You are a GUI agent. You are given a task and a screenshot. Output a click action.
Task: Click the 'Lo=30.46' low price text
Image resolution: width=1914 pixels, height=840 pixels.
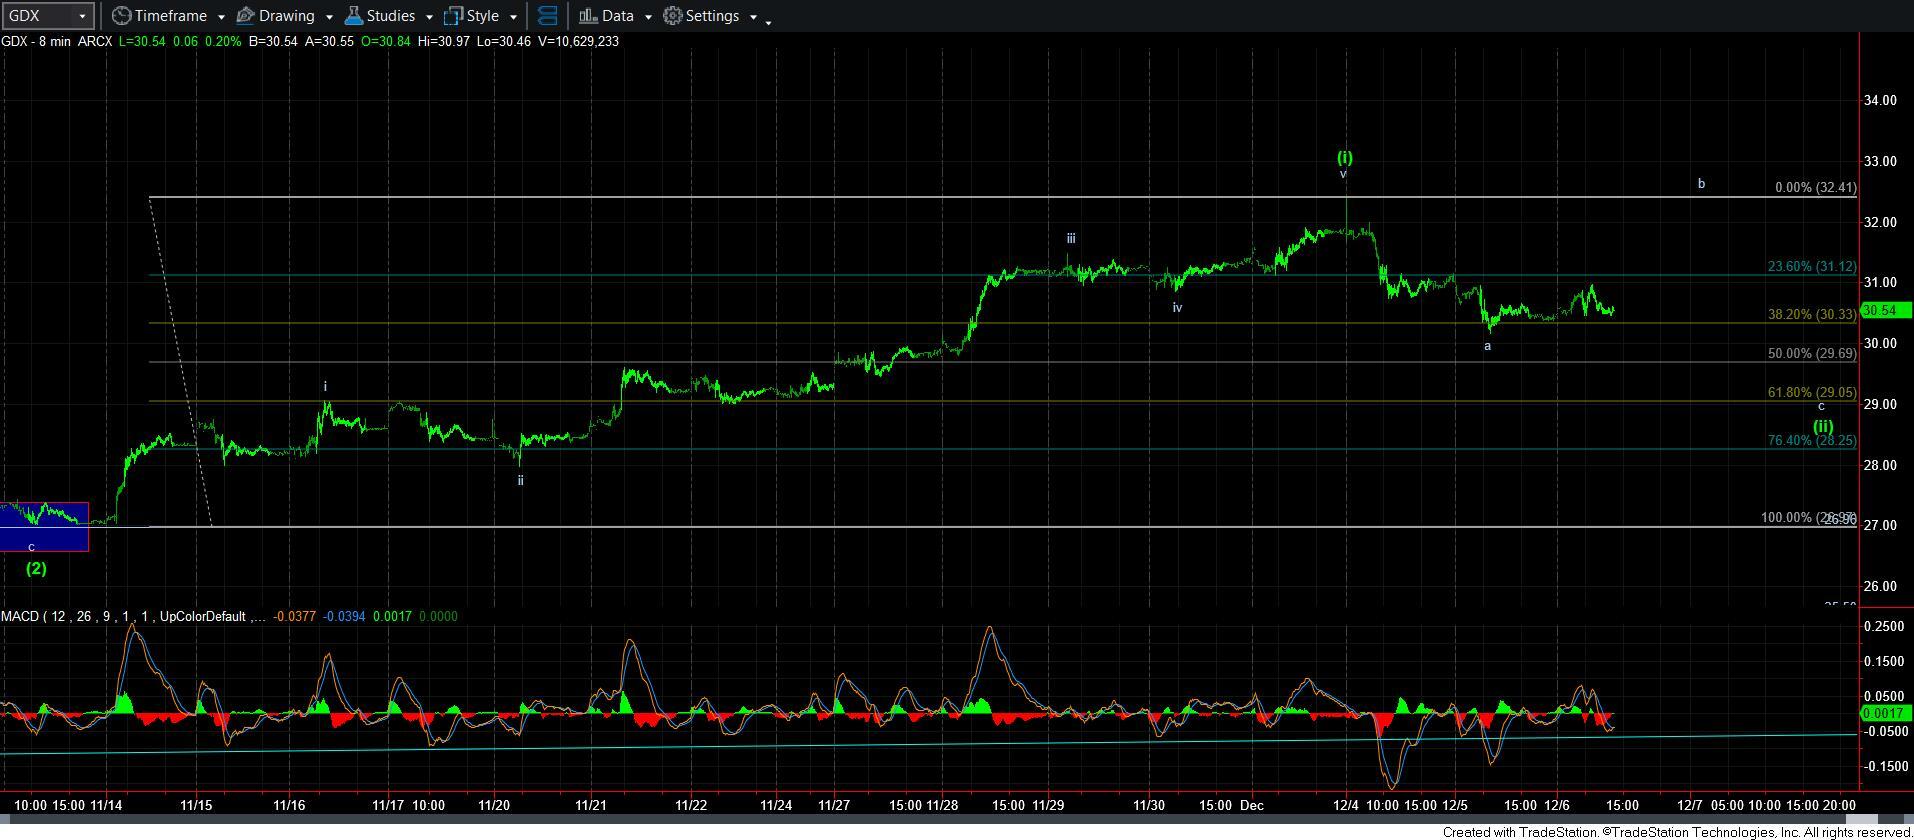coord(503,41)
